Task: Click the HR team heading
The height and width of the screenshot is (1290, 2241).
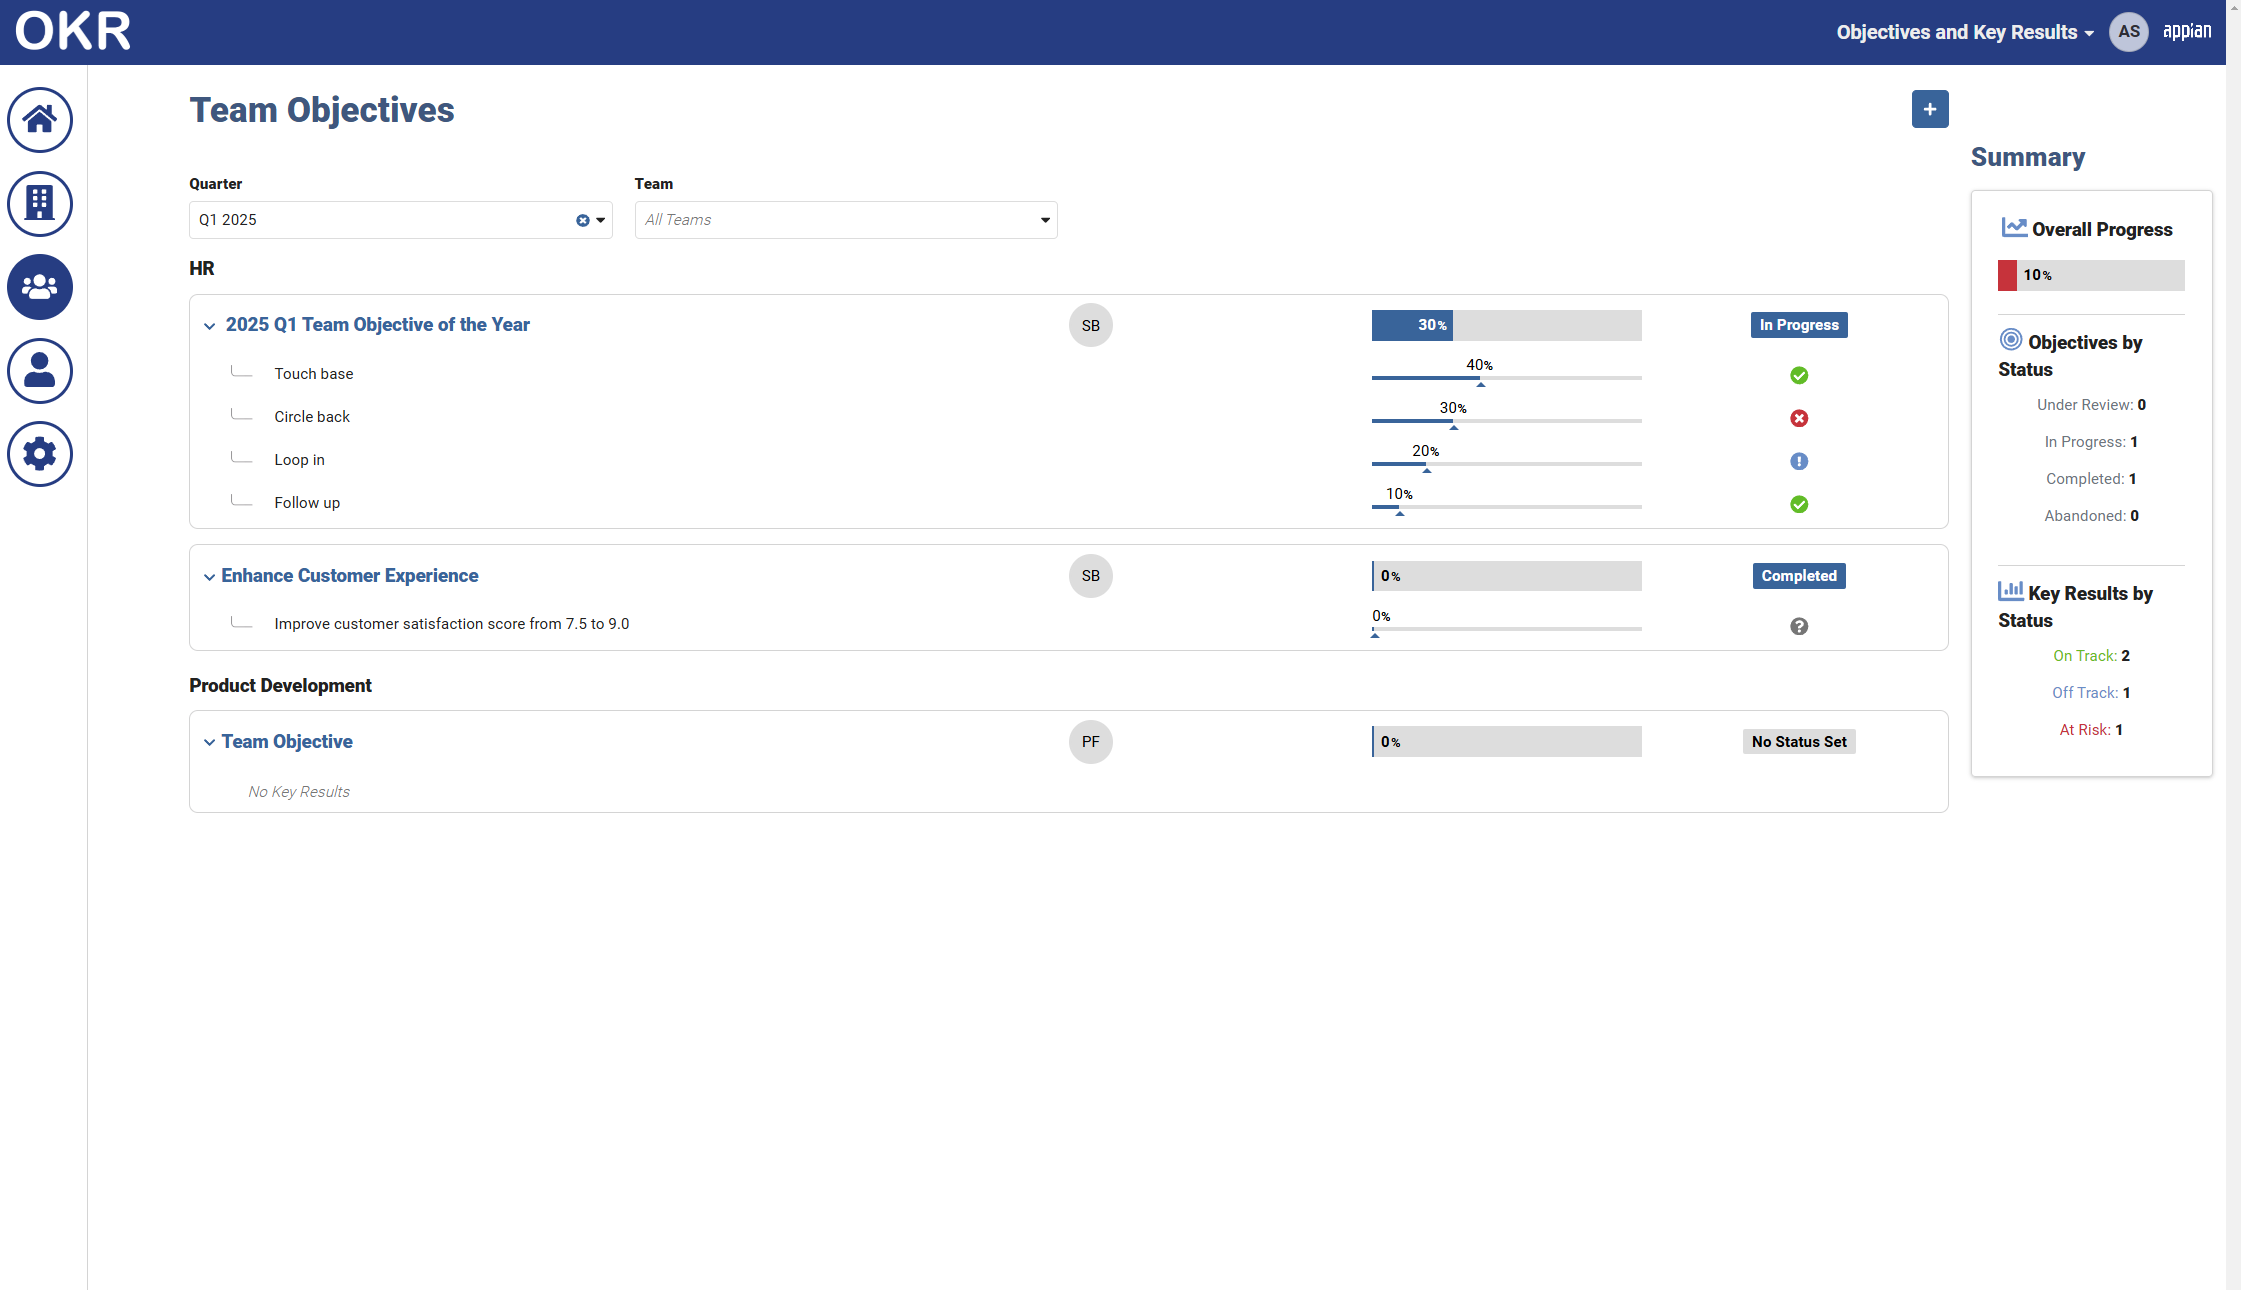Action: [202, 269]
